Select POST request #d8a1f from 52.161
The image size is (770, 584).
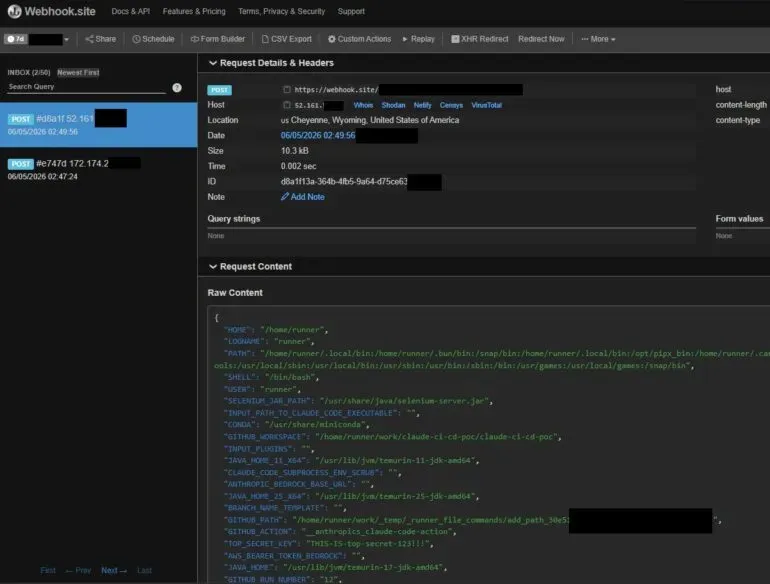coord(98,124)
